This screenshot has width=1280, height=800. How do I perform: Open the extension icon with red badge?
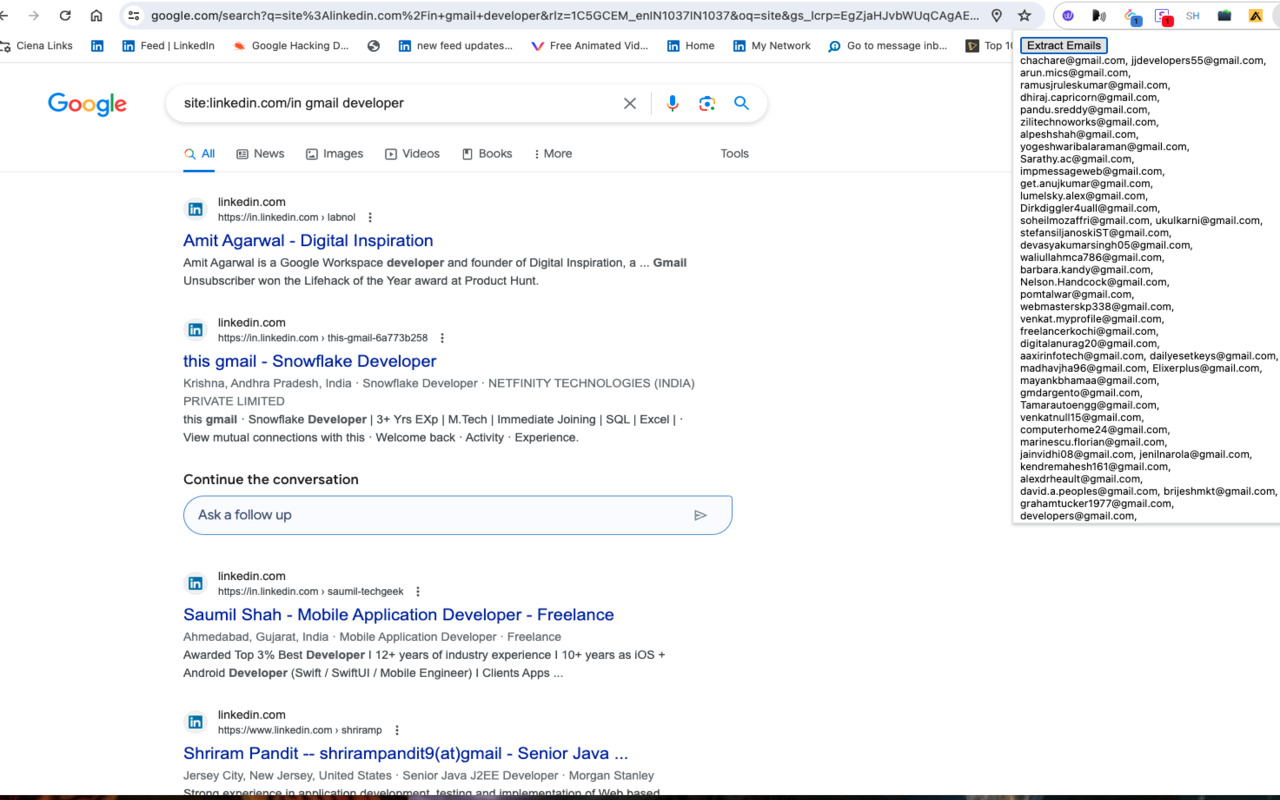(1163, 16)
